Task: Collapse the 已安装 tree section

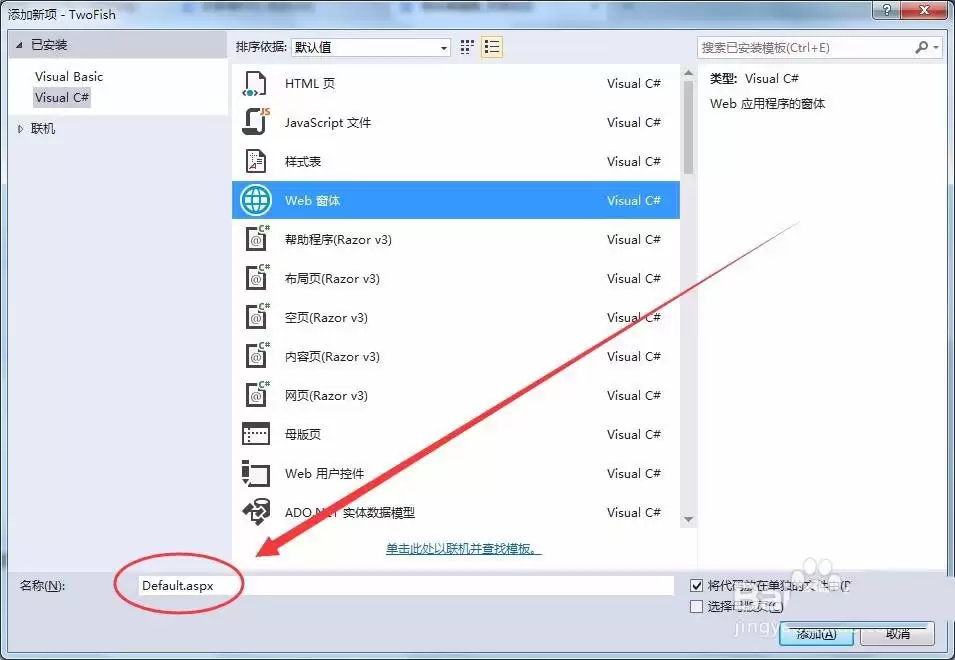Action: 17,44
